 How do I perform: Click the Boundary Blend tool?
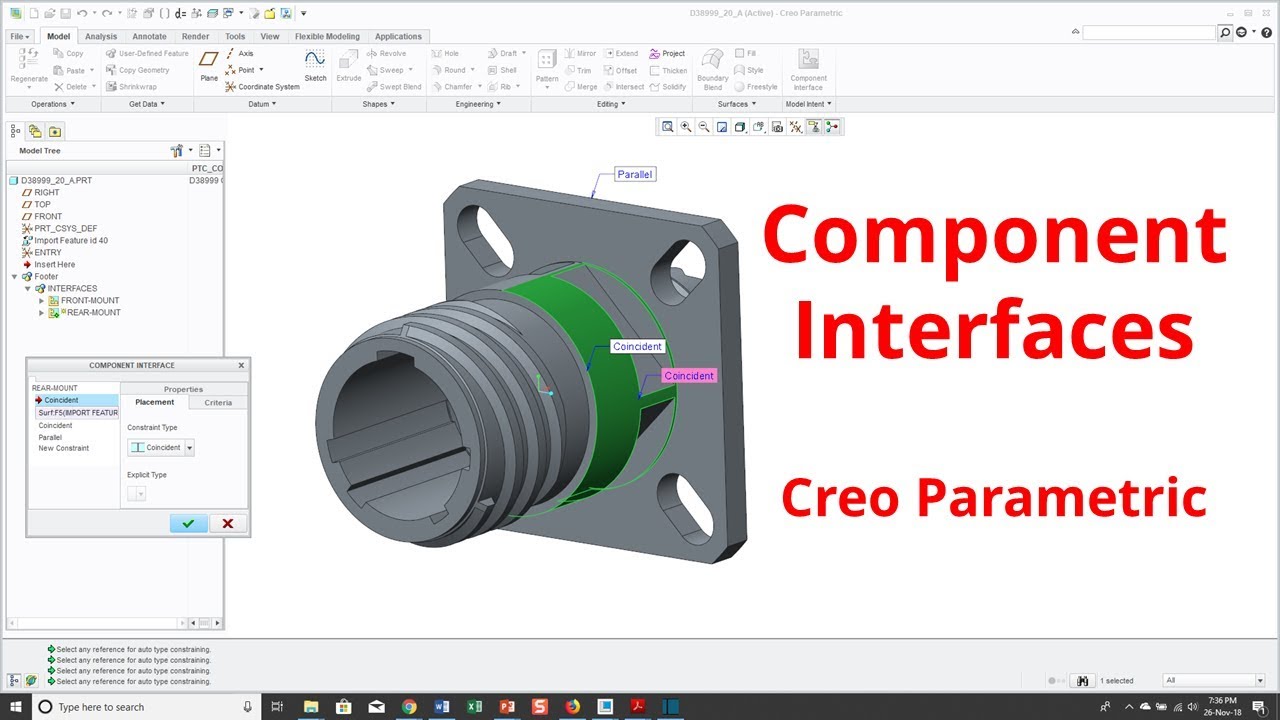point(713,68)
